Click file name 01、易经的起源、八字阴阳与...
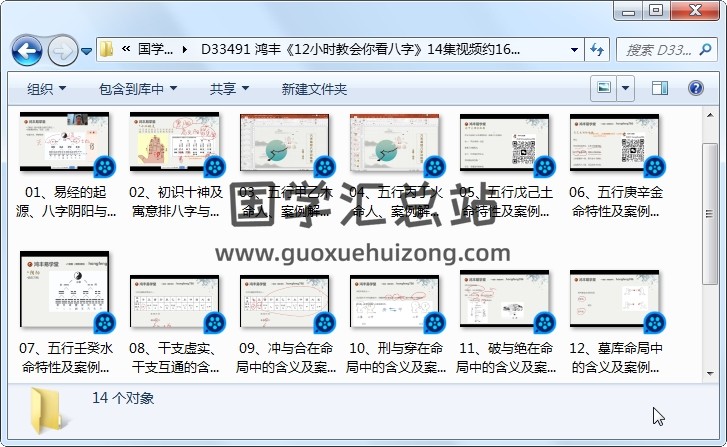The width and height of the screenshot is (727, 447). tap(65, 202)
